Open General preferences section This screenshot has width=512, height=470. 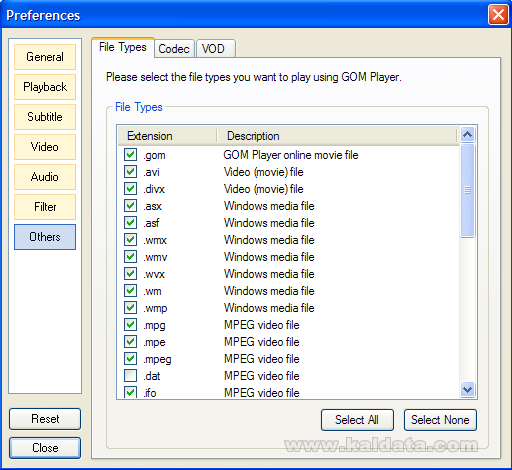click(45, 57)
